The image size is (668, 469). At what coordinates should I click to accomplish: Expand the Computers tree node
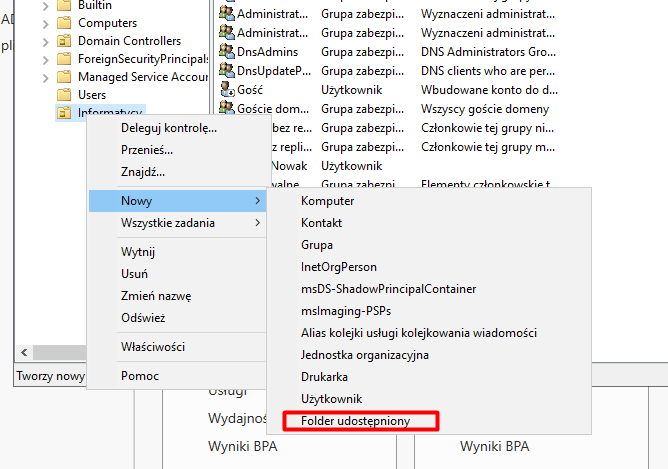pyautogui.click(x=45, y=23)
